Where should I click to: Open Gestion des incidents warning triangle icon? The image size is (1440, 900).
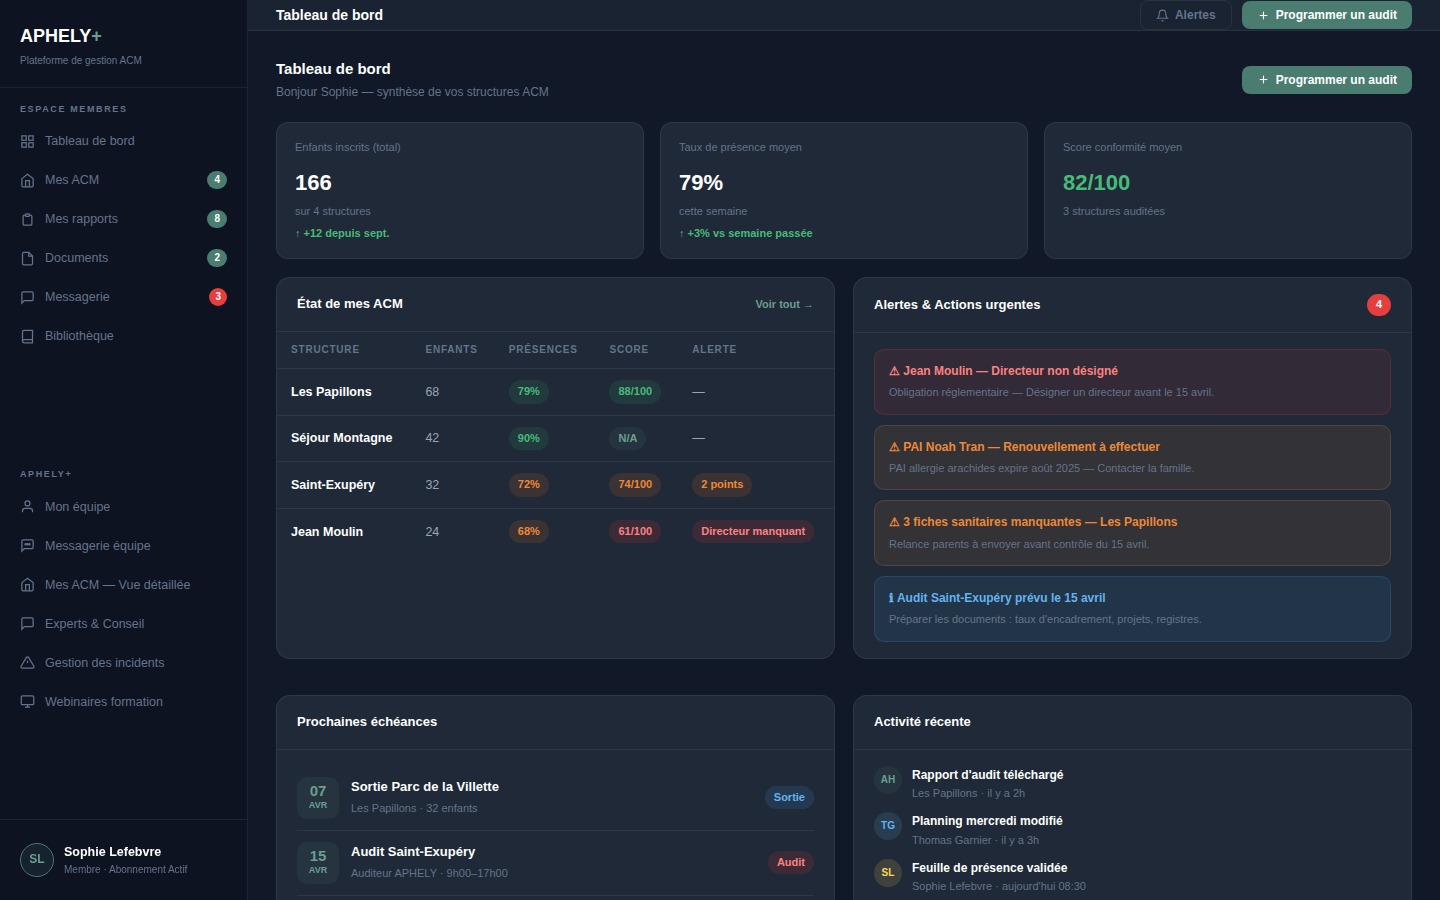click(27, 663)
